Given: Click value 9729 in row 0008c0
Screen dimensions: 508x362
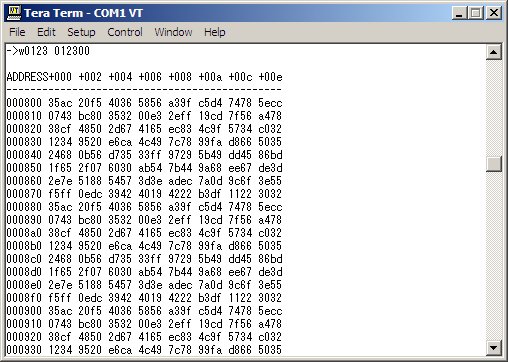Looking at the screenshot, I should click(x=180, y=259).
